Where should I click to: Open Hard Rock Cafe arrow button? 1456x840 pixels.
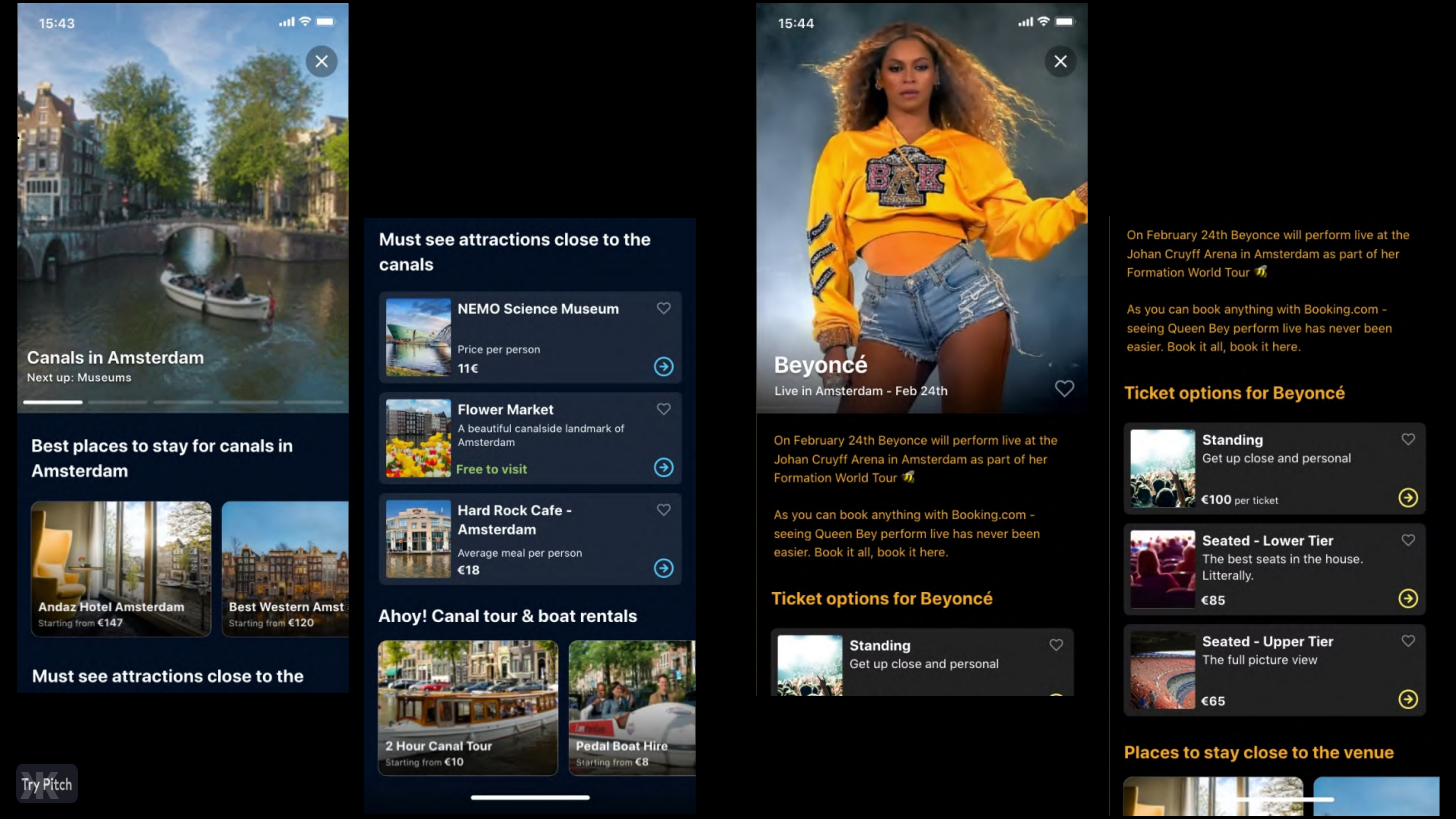663,568
